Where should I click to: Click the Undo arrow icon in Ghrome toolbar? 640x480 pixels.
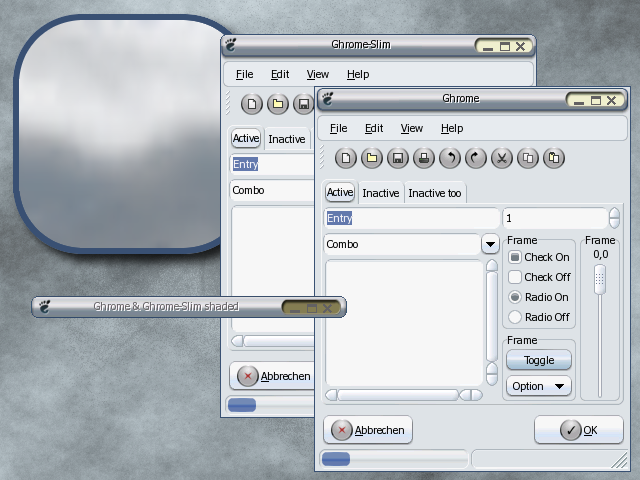pyautogui.click(x=450, y=158)
